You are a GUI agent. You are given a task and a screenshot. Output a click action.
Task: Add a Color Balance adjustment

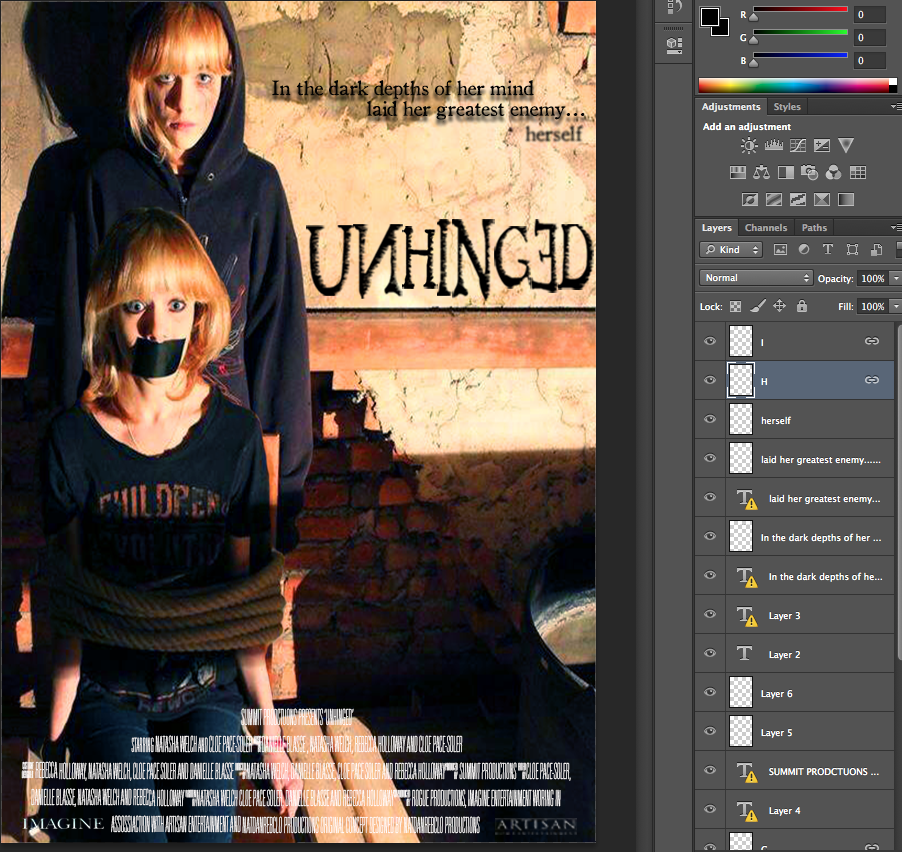pyautogui.click(x=761, y=173)
